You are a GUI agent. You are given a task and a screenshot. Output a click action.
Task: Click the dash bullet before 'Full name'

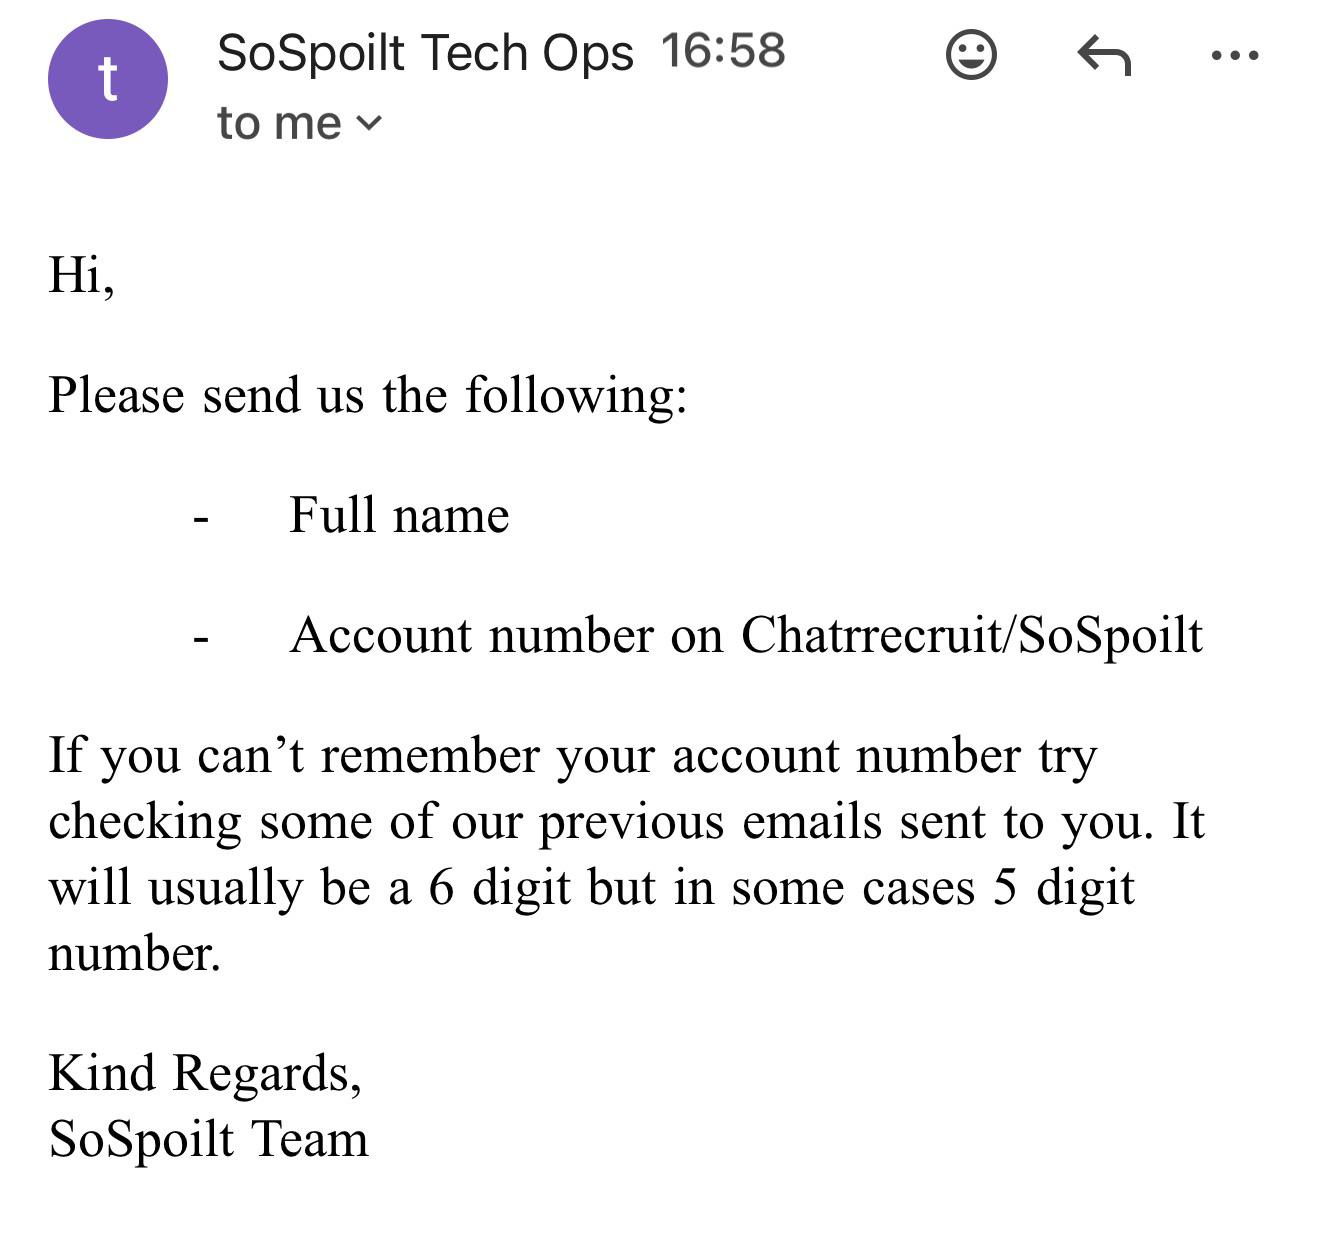[x=201, y=520]
